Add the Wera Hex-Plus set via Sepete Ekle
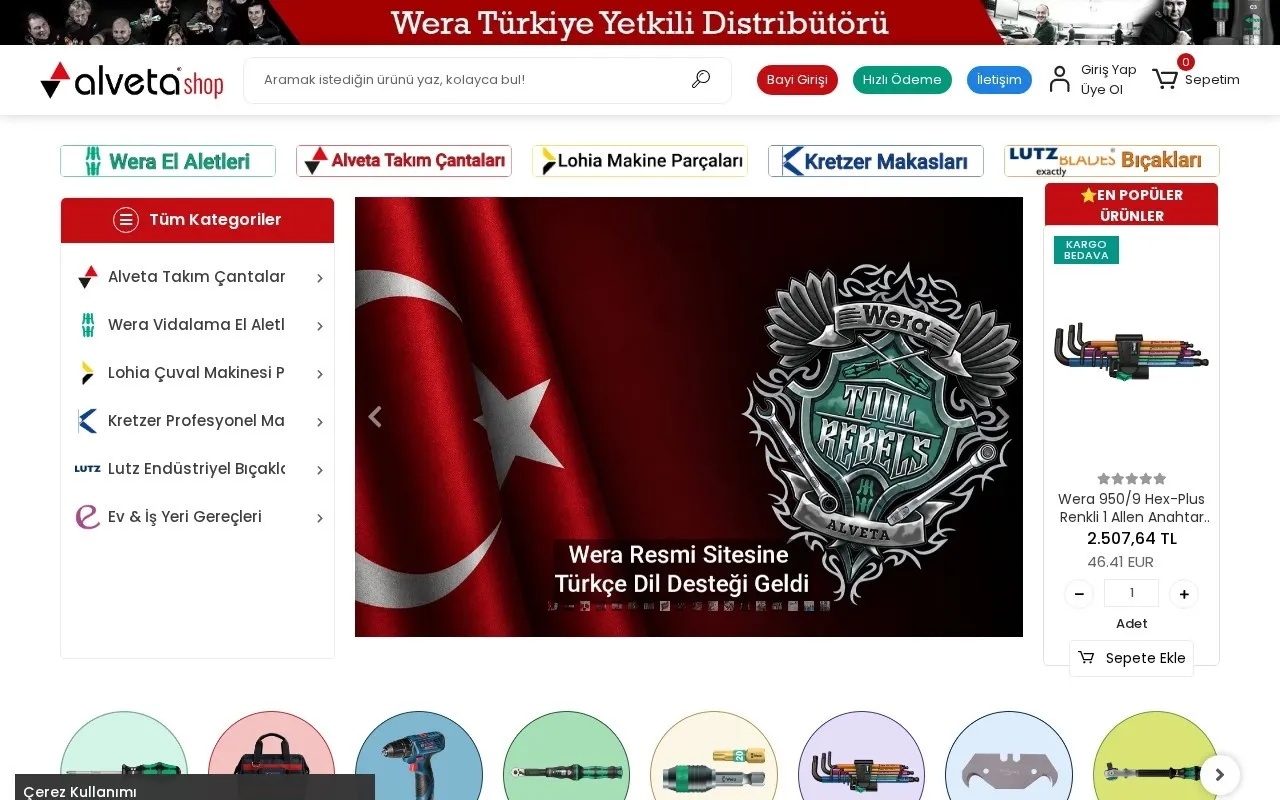 tap(1131, 658)
